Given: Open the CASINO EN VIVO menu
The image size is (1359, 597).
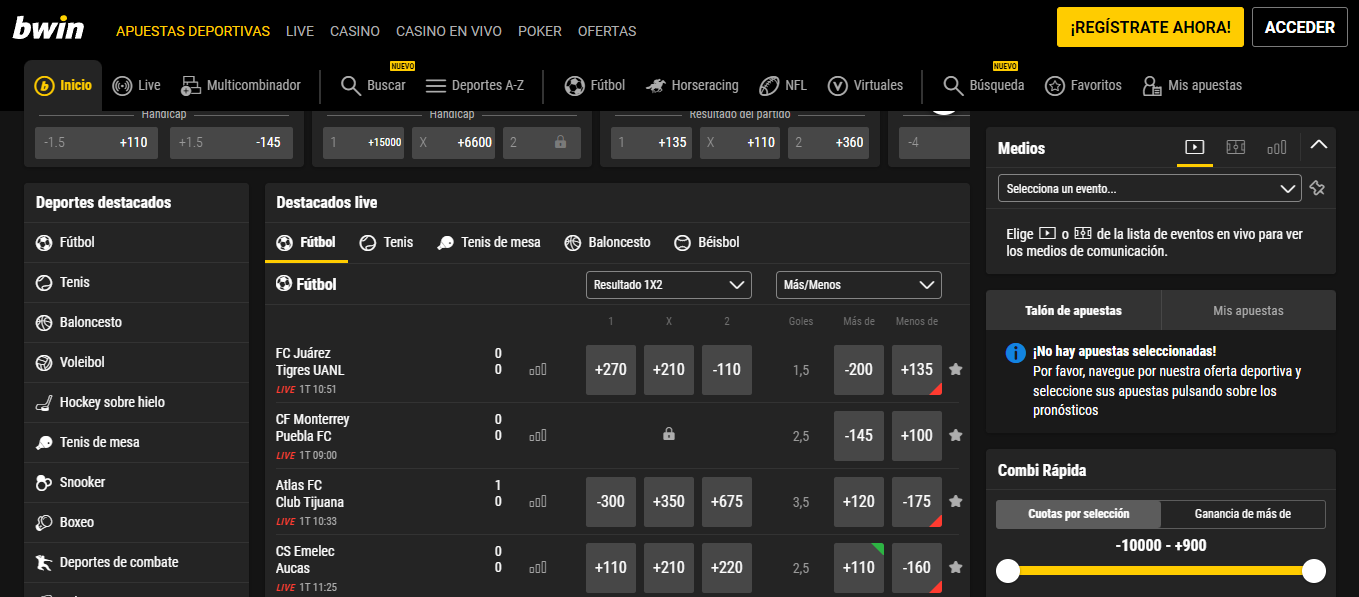Looking at the screenshot, I should click(x=448, y=31).
